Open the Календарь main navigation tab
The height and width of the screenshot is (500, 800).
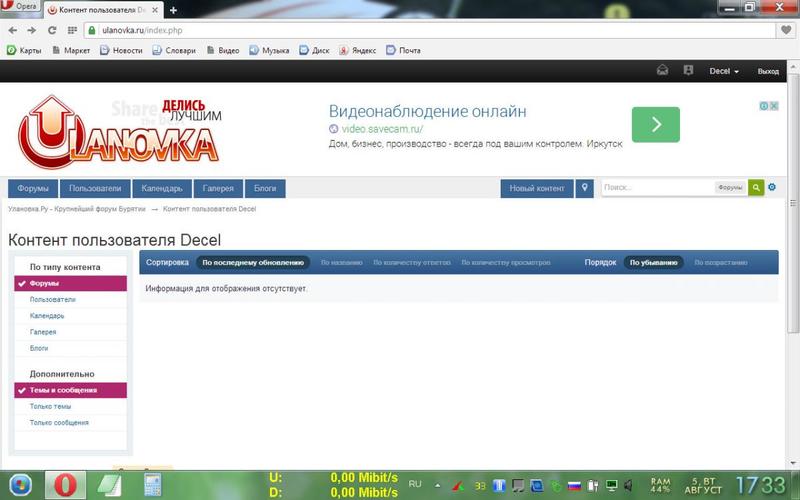pyautogui.click(x=162, y=188)
